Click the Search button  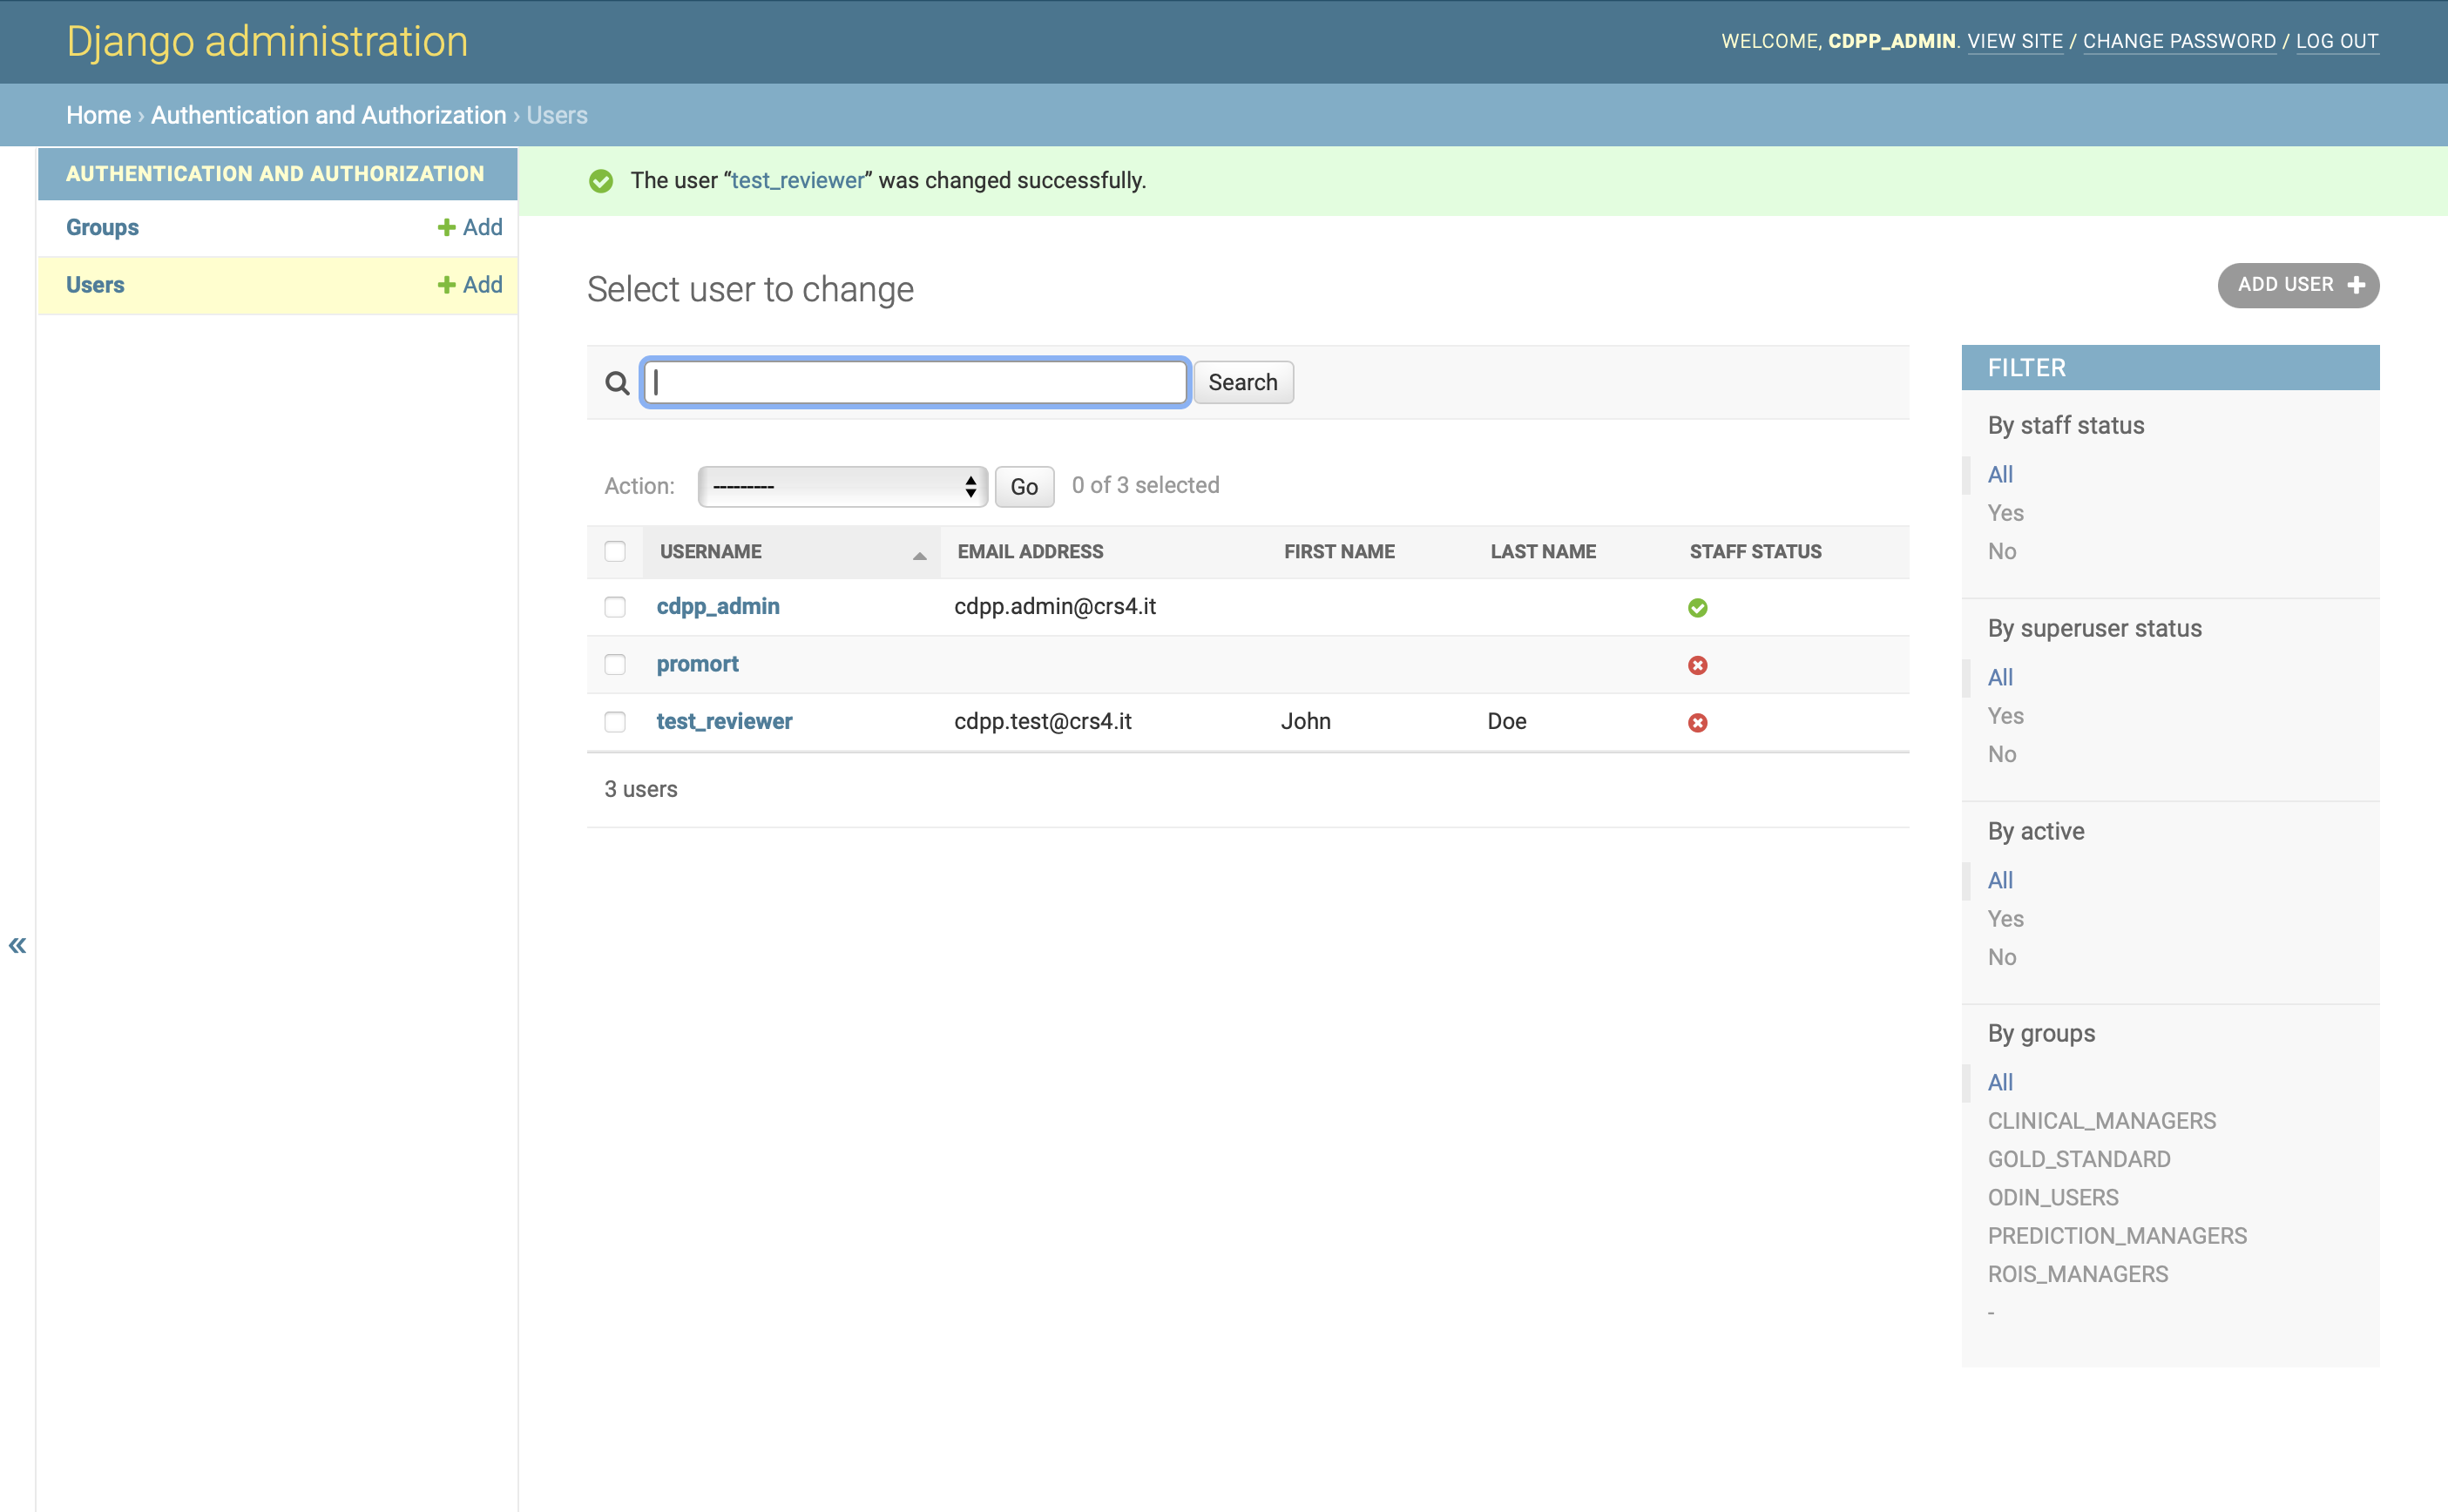click(x=1243, y=382)
